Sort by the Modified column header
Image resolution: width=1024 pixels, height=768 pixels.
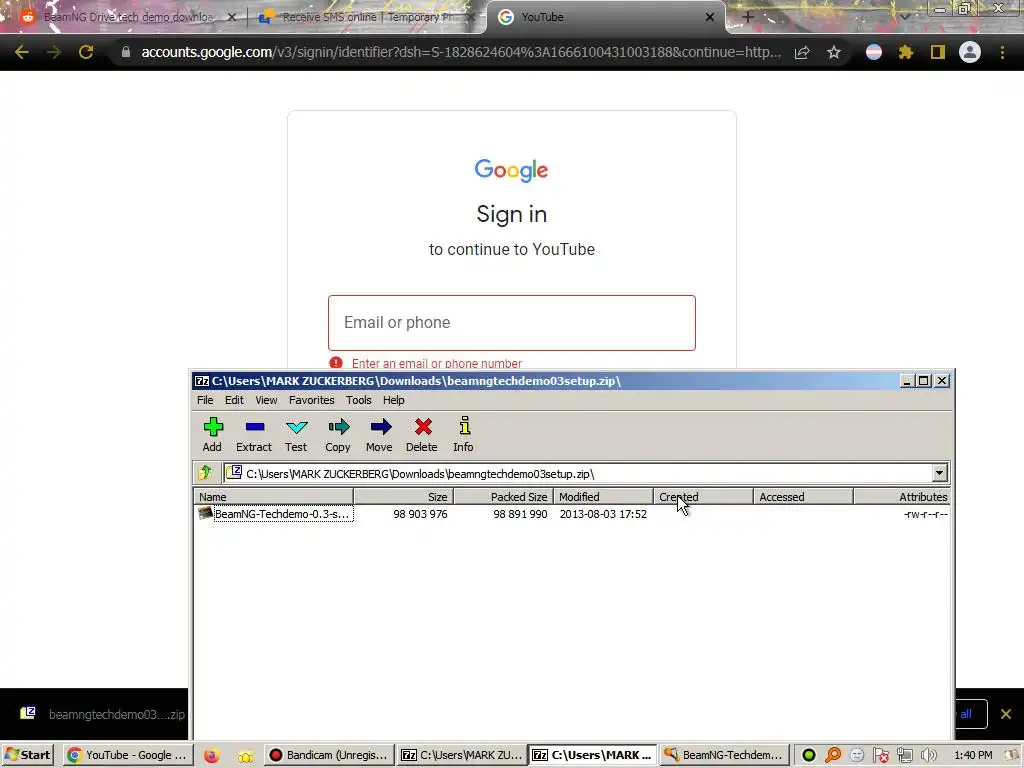pyautogui.click(x=603, y=497)
